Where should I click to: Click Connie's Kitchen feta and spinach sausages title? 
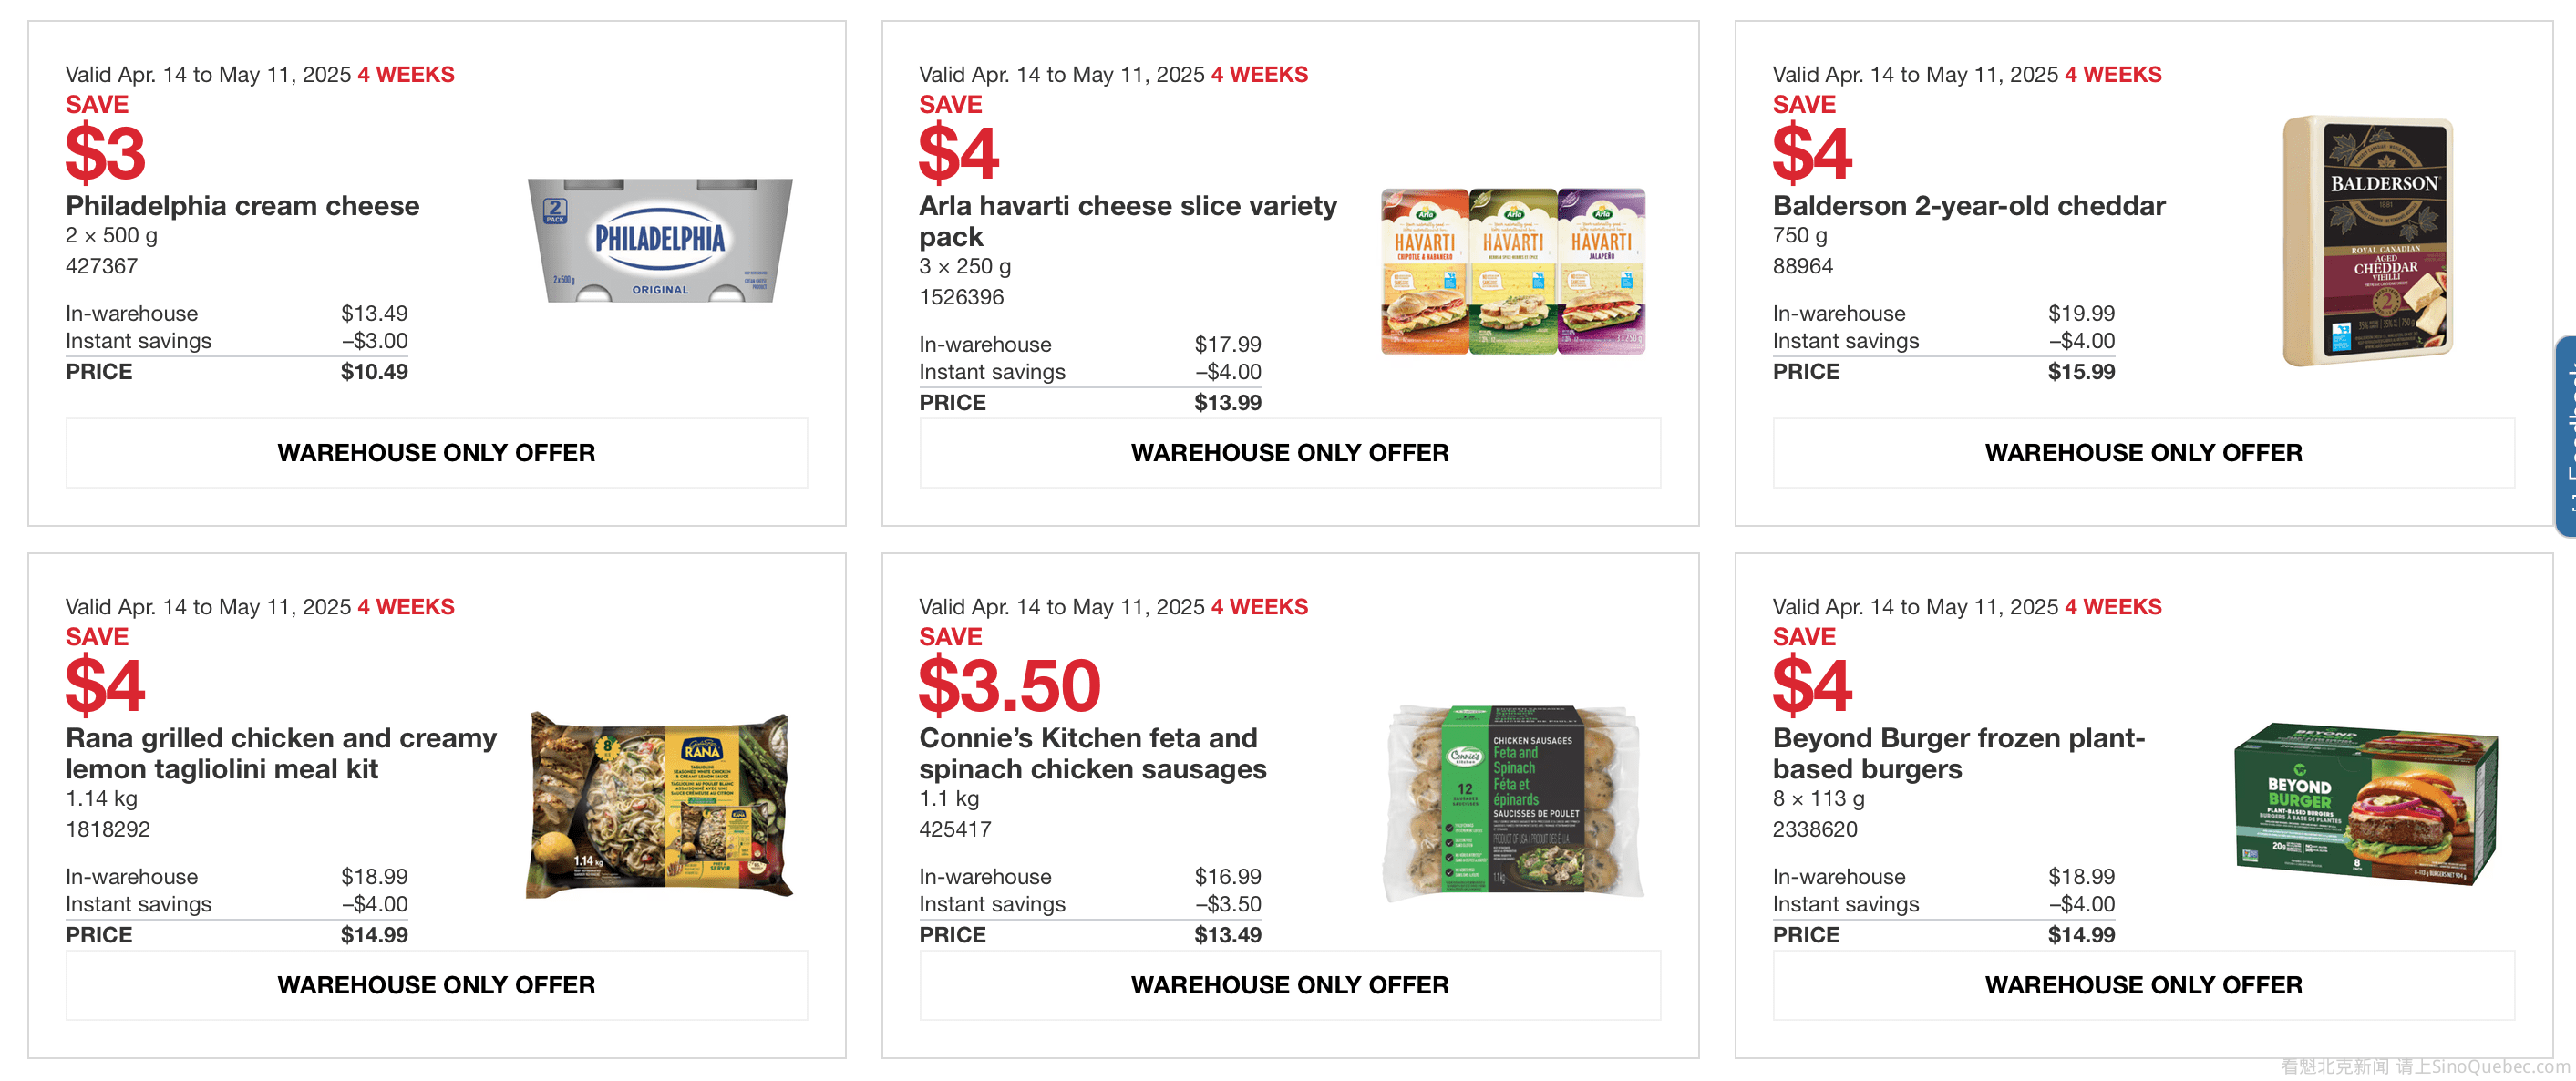(x=1092, y=753)
